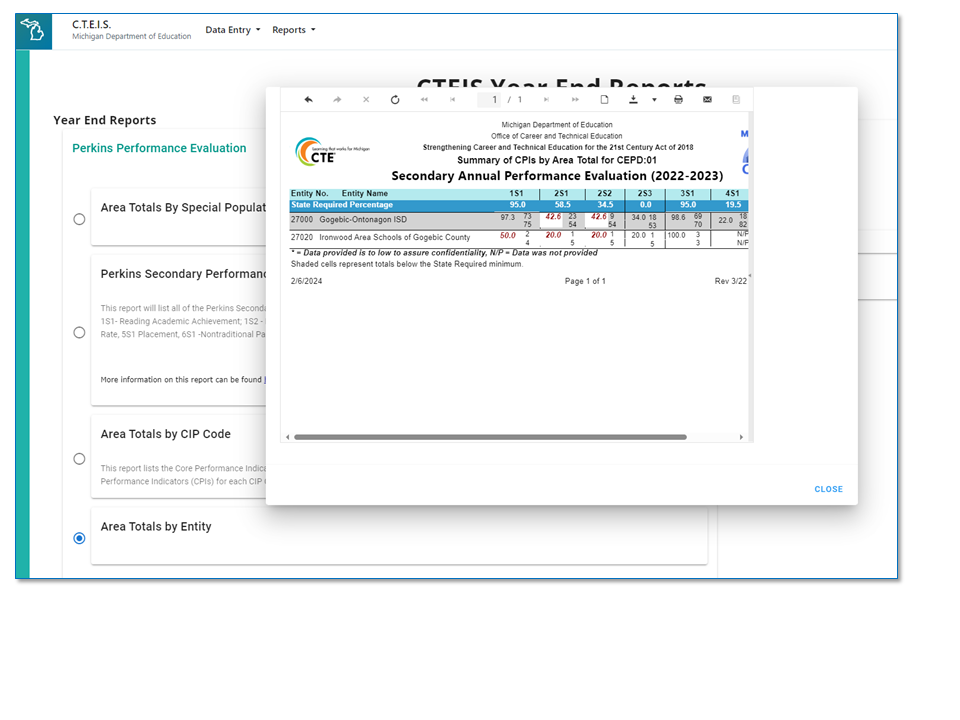Screen dimensions: 960x720
Task: Click the report viewer back arrow
Action: point(308,100)
